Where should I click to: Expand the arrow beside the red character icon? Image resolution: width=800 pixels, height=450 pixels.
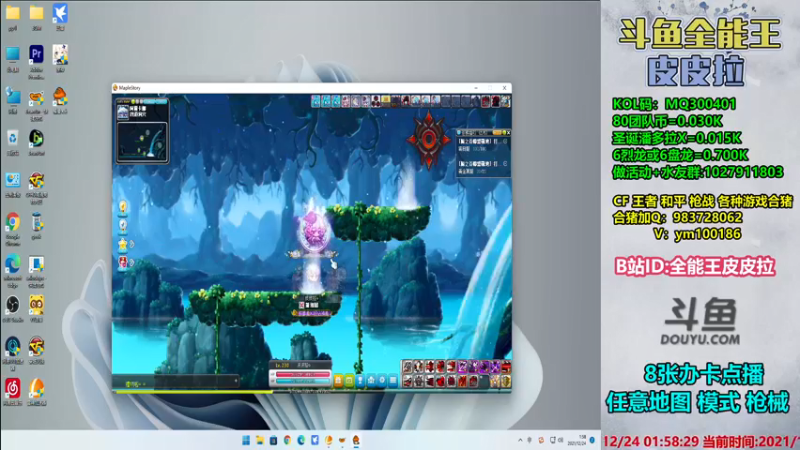coord(132,263)
